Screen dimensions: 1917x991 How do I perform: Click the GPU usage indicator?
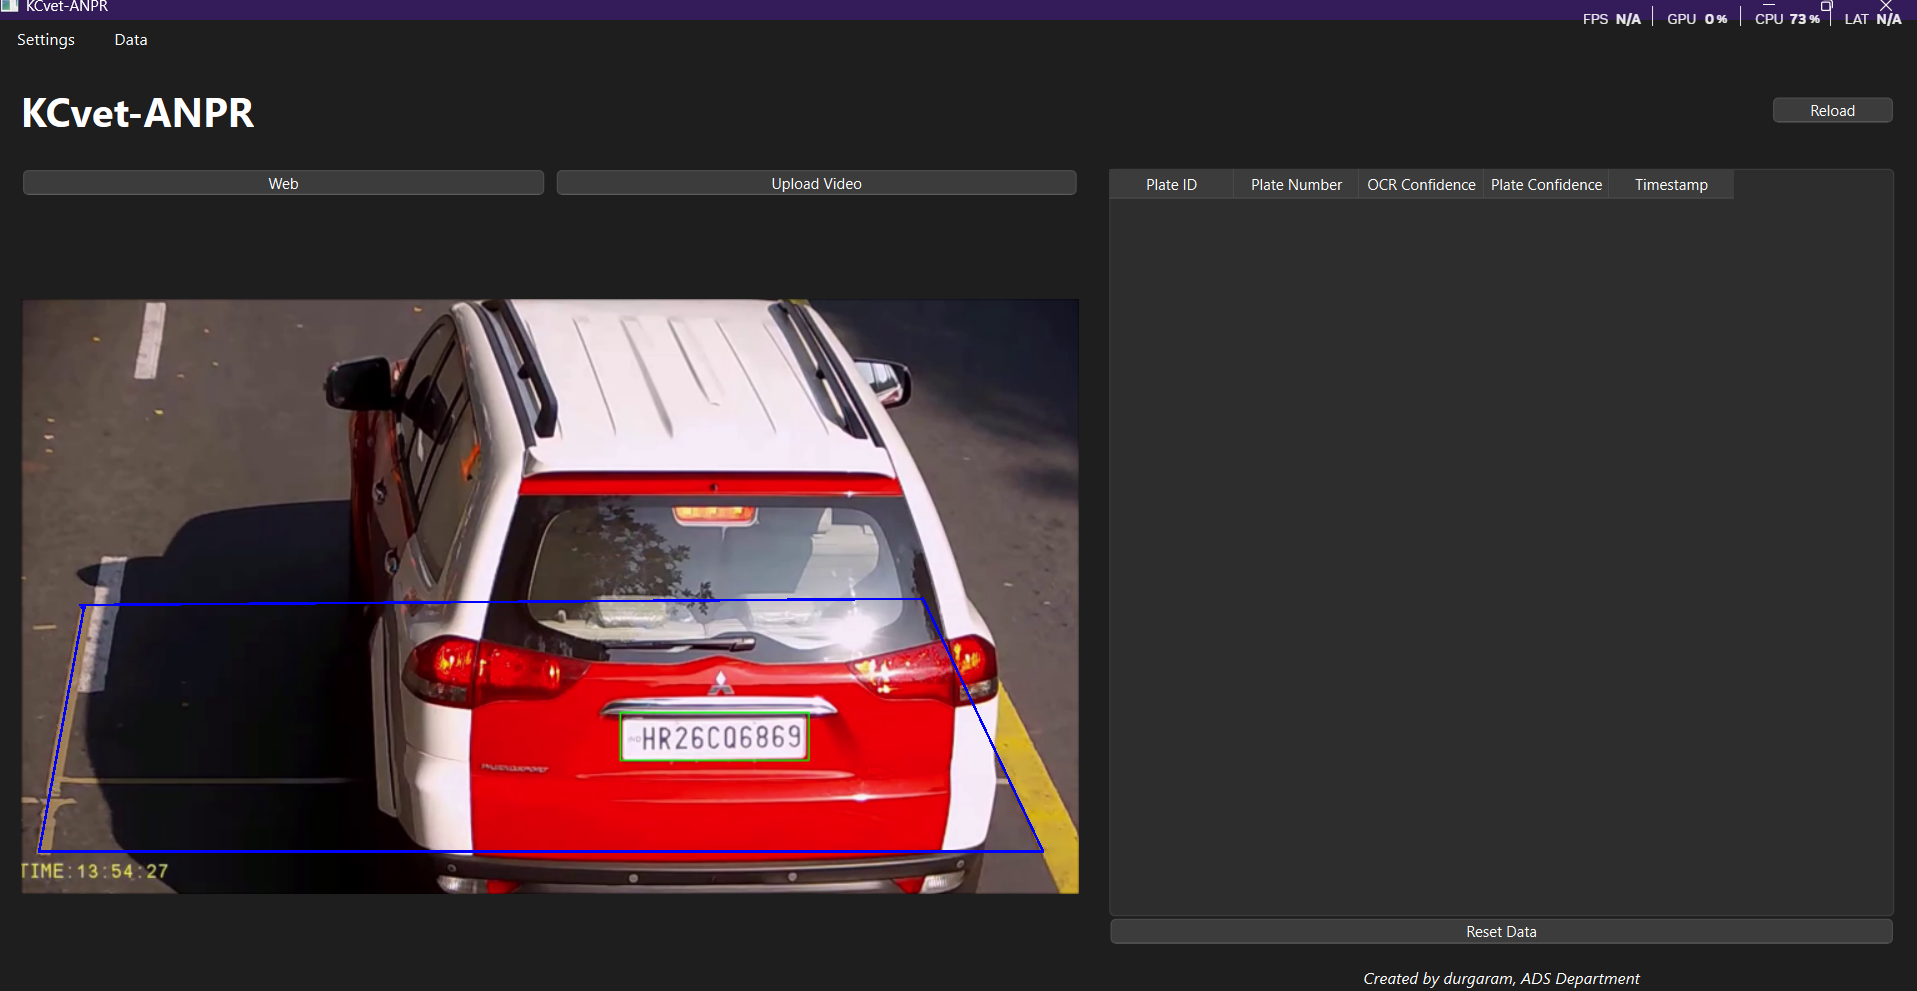(1697, 17)
